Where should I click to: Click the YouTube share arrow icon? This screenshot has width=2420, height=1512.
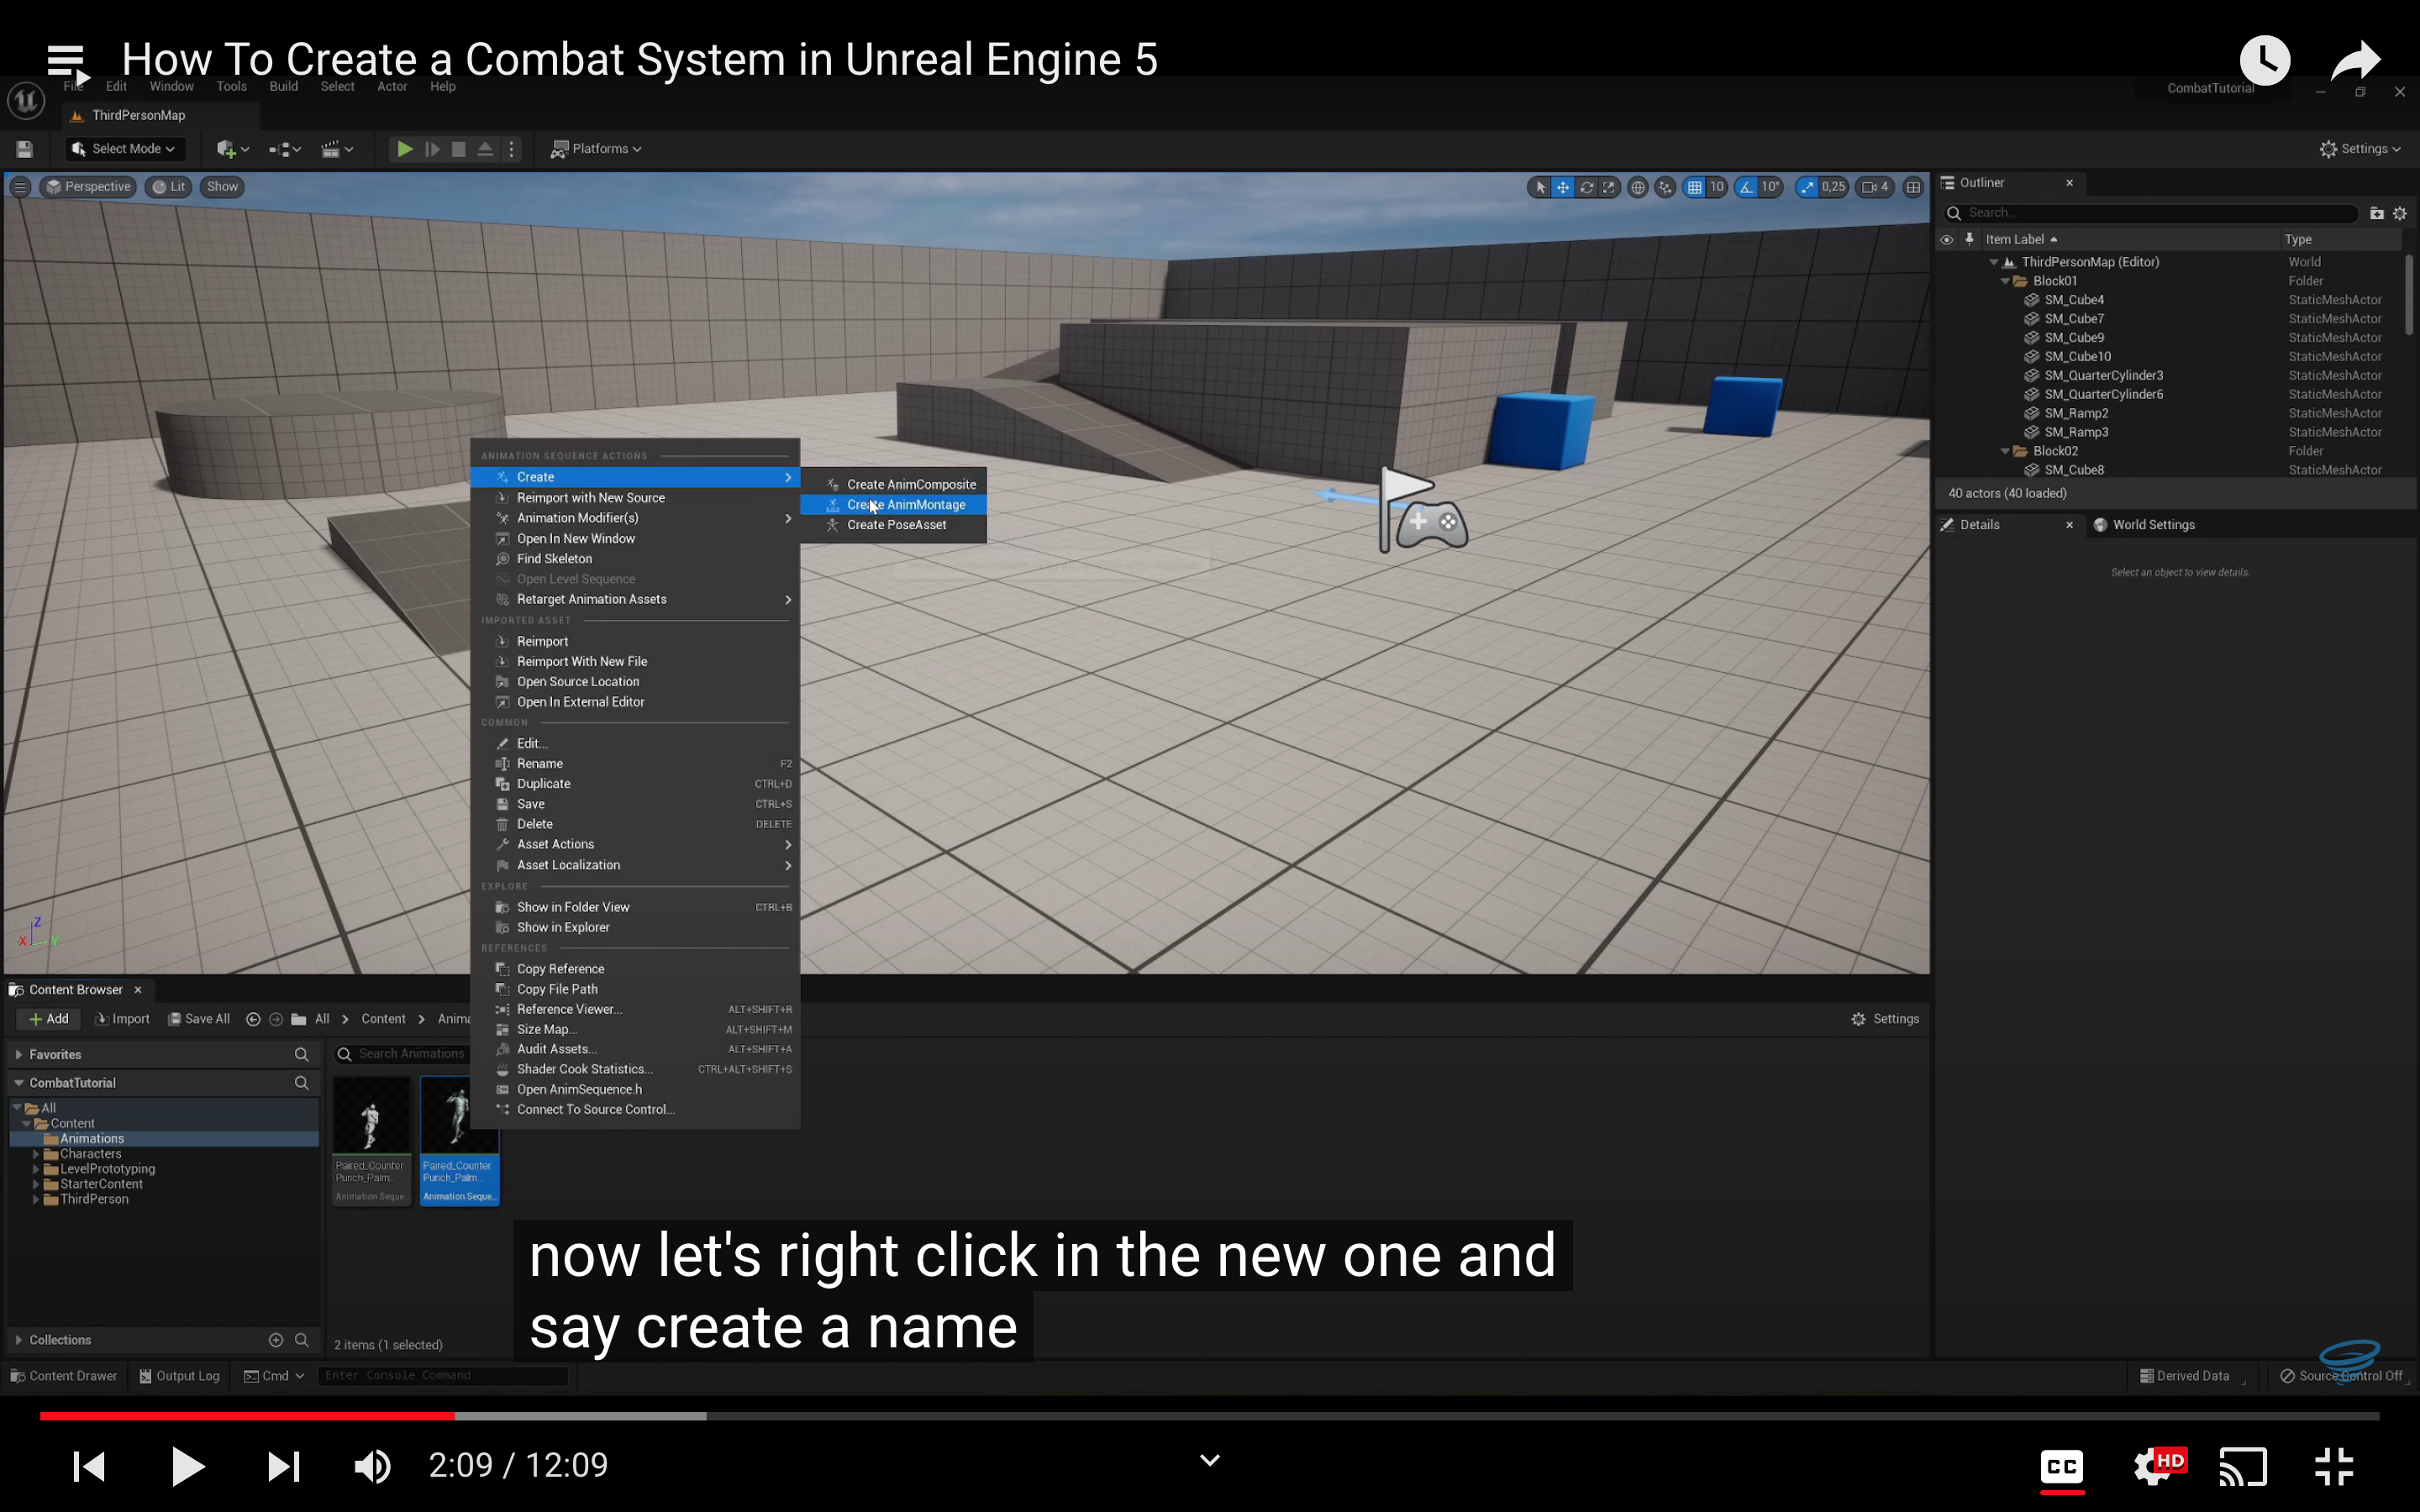click(x=2355, y=61)
